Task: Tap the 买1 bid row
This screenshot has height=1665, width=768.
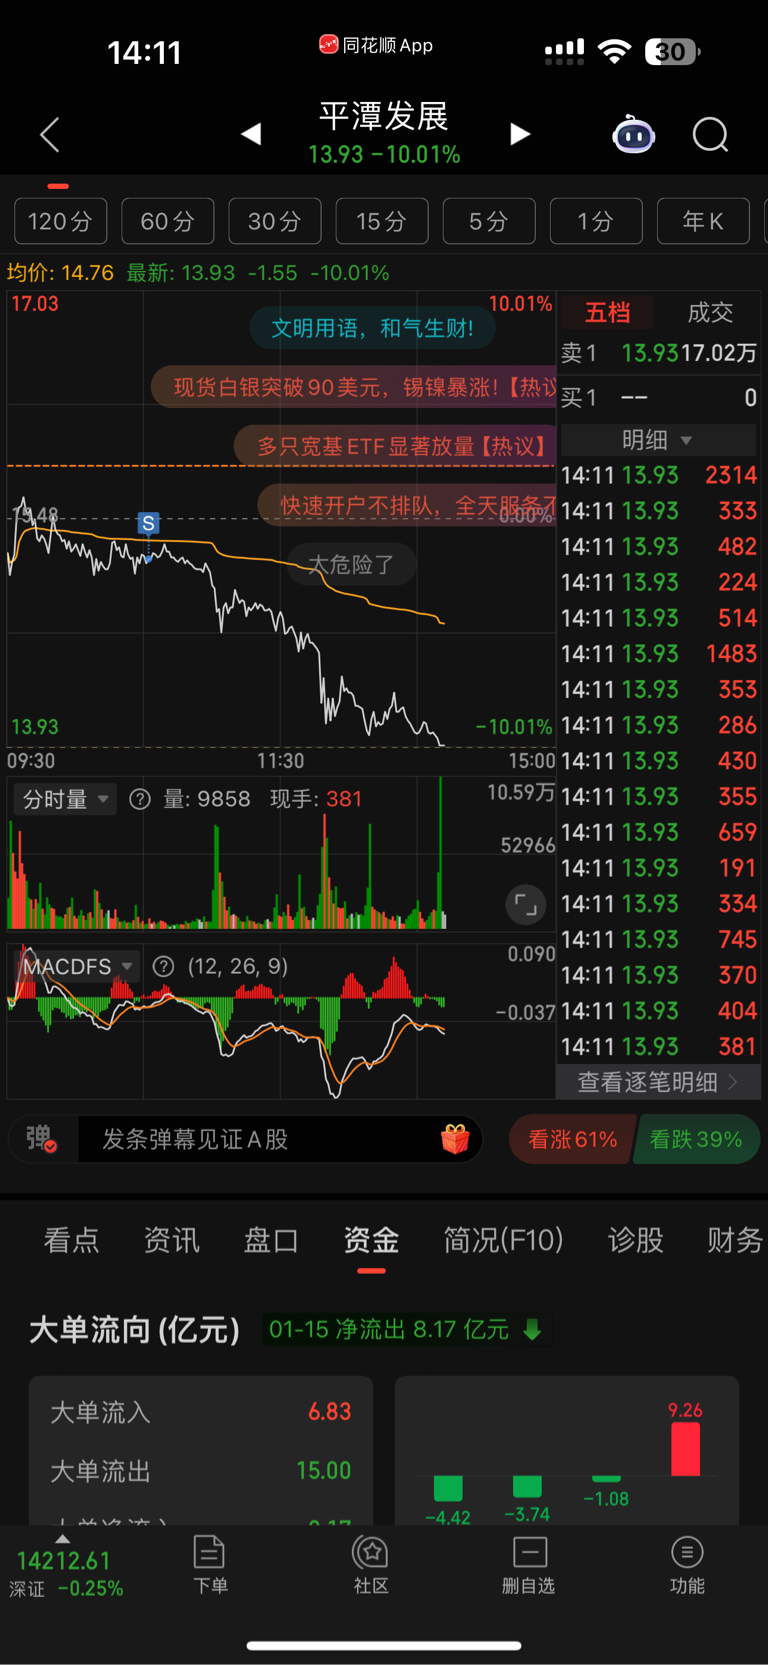Action: [658, 398]
